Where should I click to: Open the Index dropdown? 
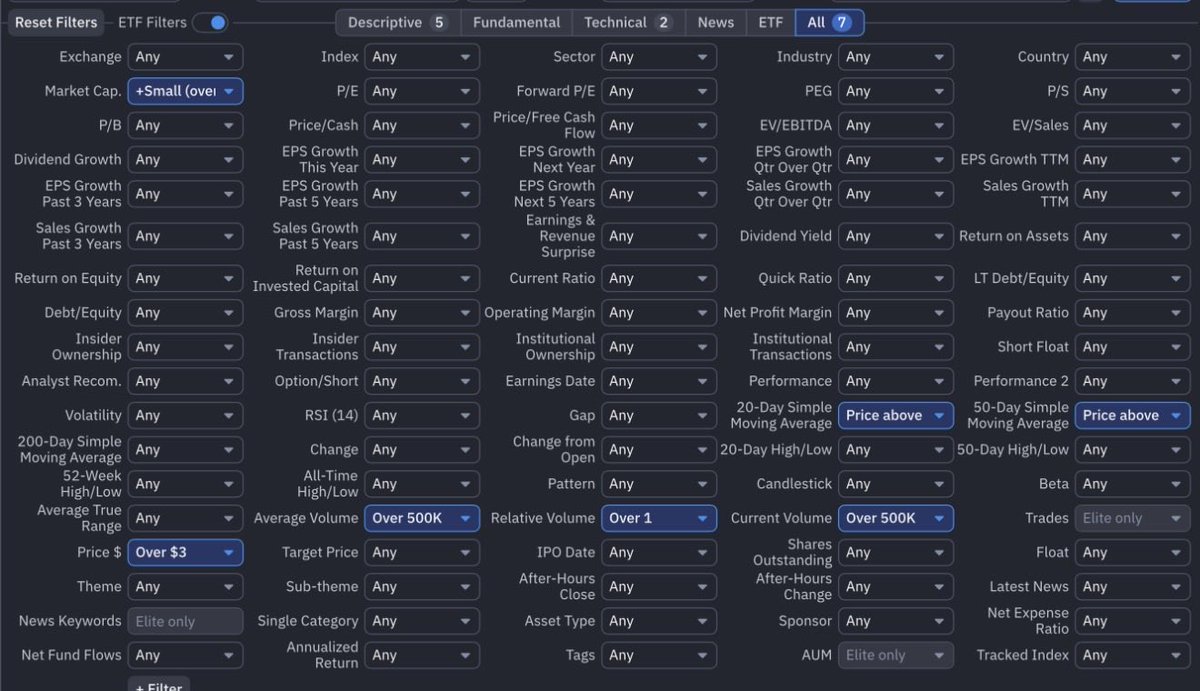(x=422, y=57)
